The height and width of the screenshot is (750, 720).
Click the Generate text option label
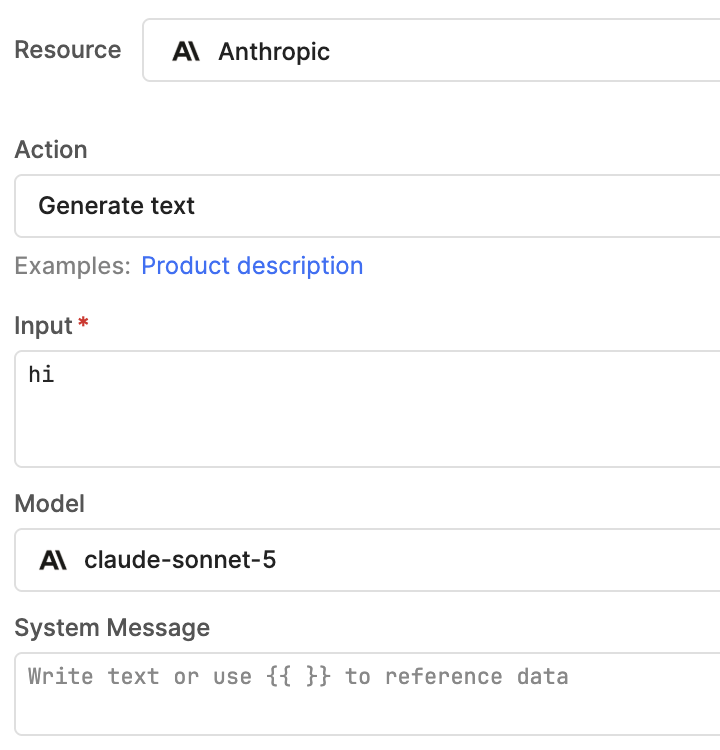point(117,206)
